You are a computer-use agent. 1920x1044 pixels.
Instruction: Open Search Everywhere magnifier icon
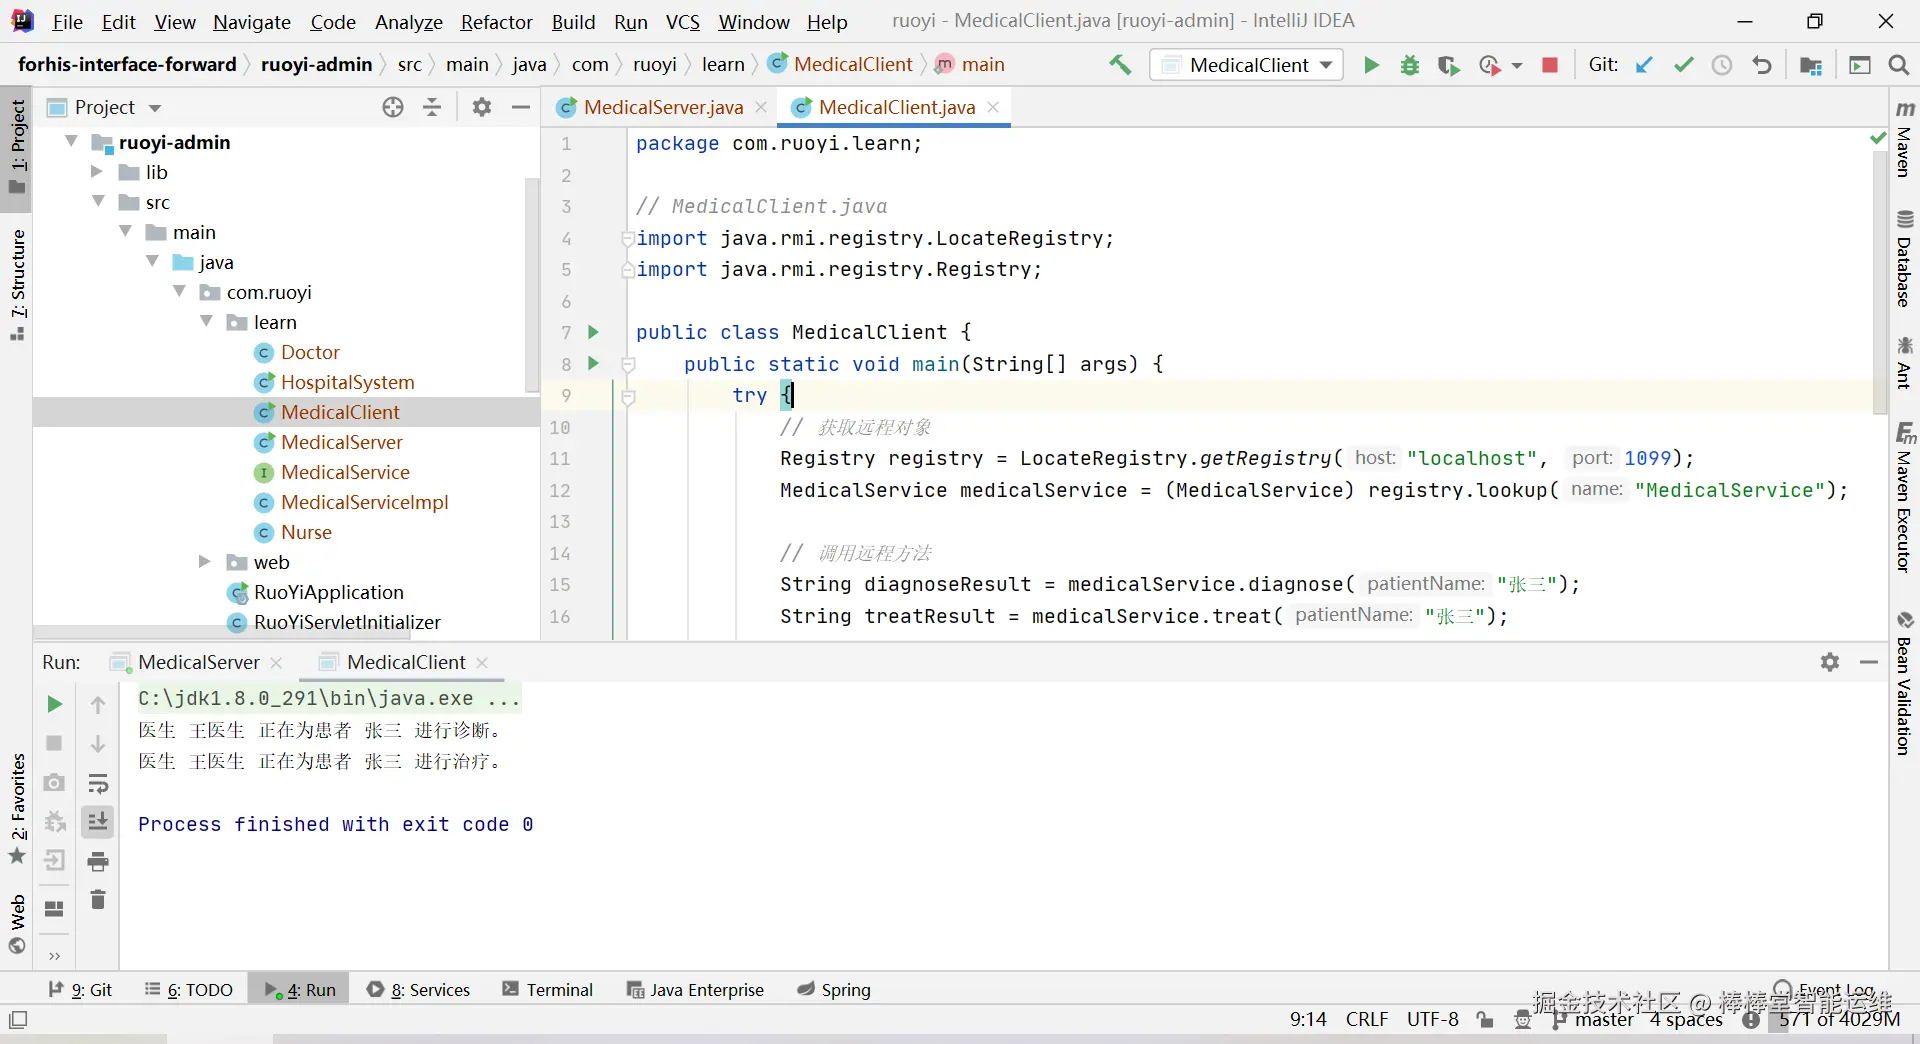pyautogui.click(x=1898, y=65)
